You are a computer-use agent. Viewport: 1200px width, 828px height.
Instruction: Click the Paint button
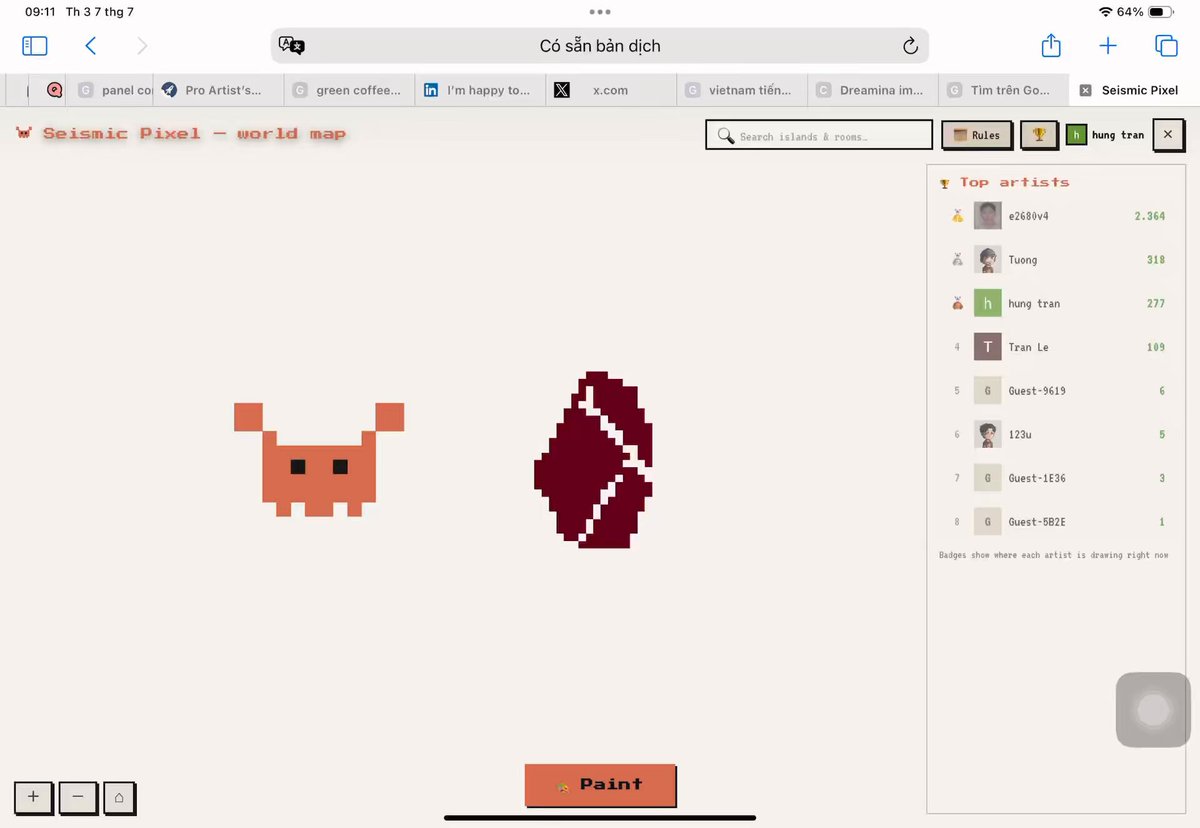click(x=601, y=785)
